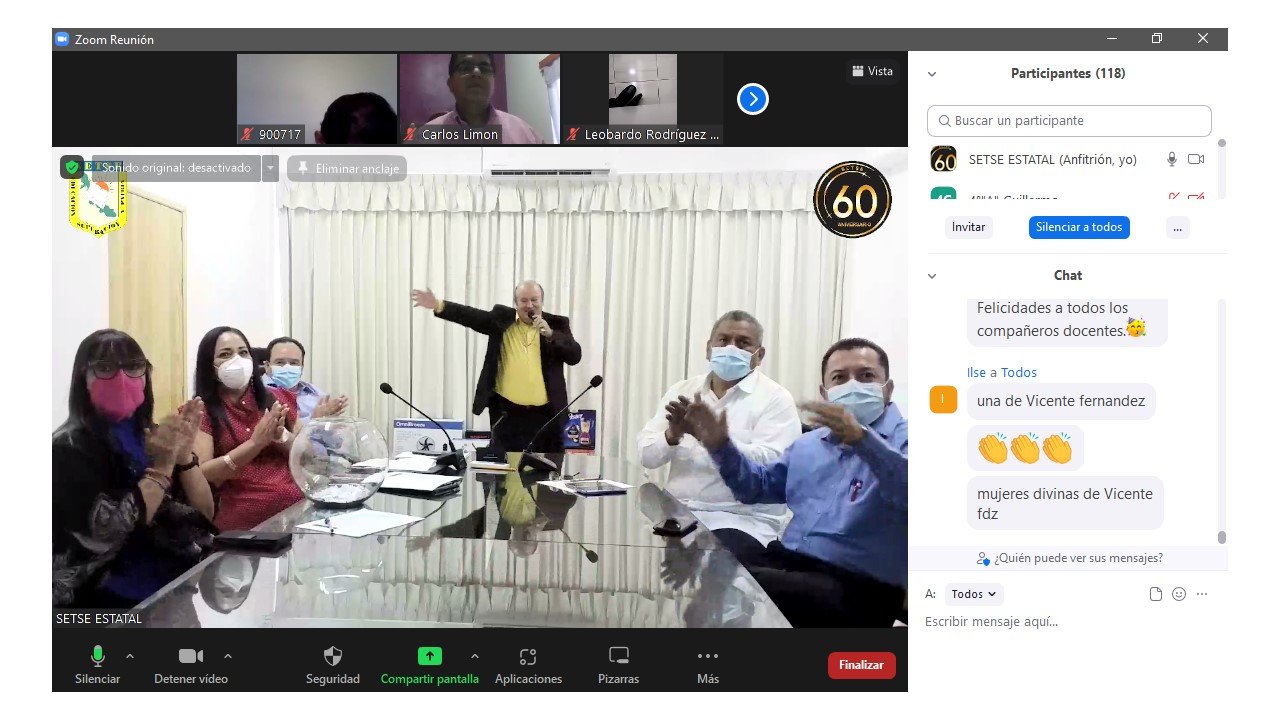Open ¿Quién puede ver sus mensajes? link
The height and width of the screenshot is (720, 1280).
pyautogui.click(x=1069, y=558)
